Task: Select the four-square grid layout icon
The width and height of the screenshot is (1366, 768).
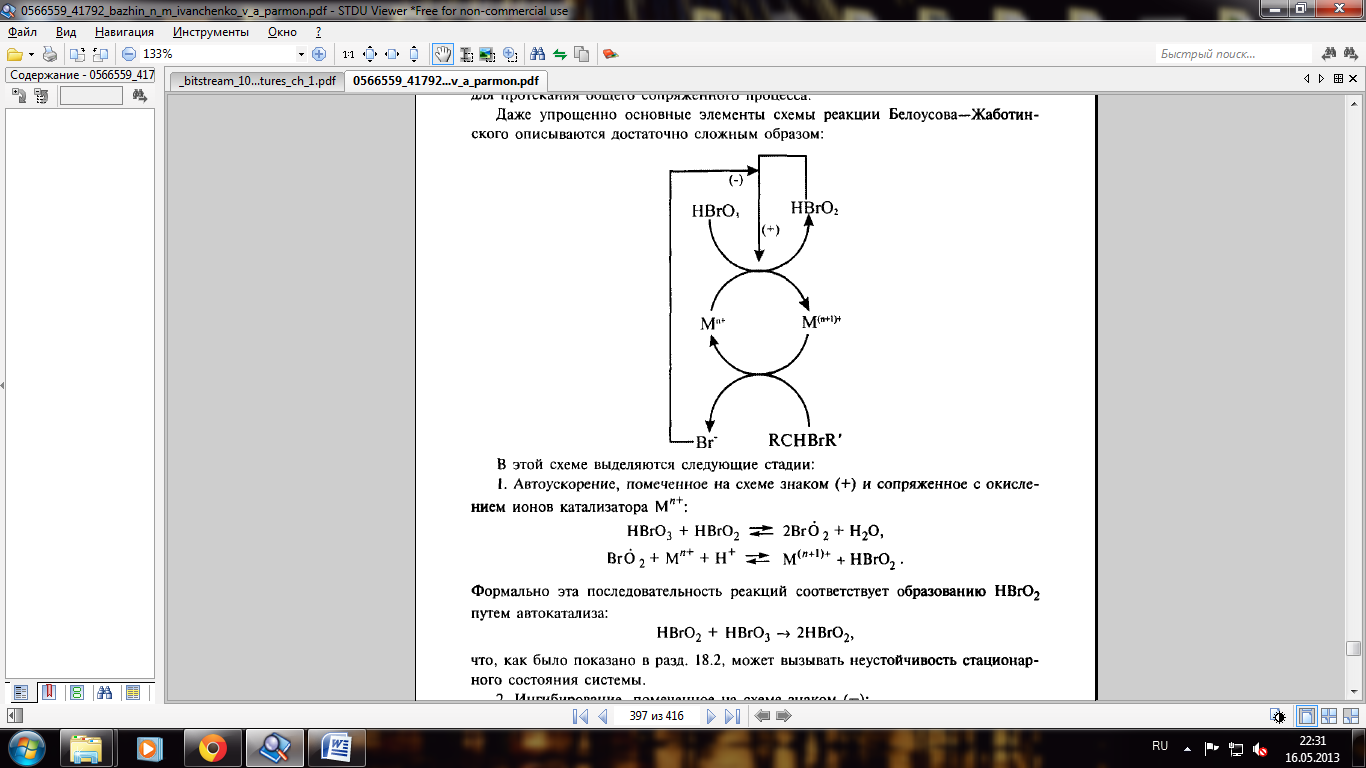Action: tap(1351, 716)
